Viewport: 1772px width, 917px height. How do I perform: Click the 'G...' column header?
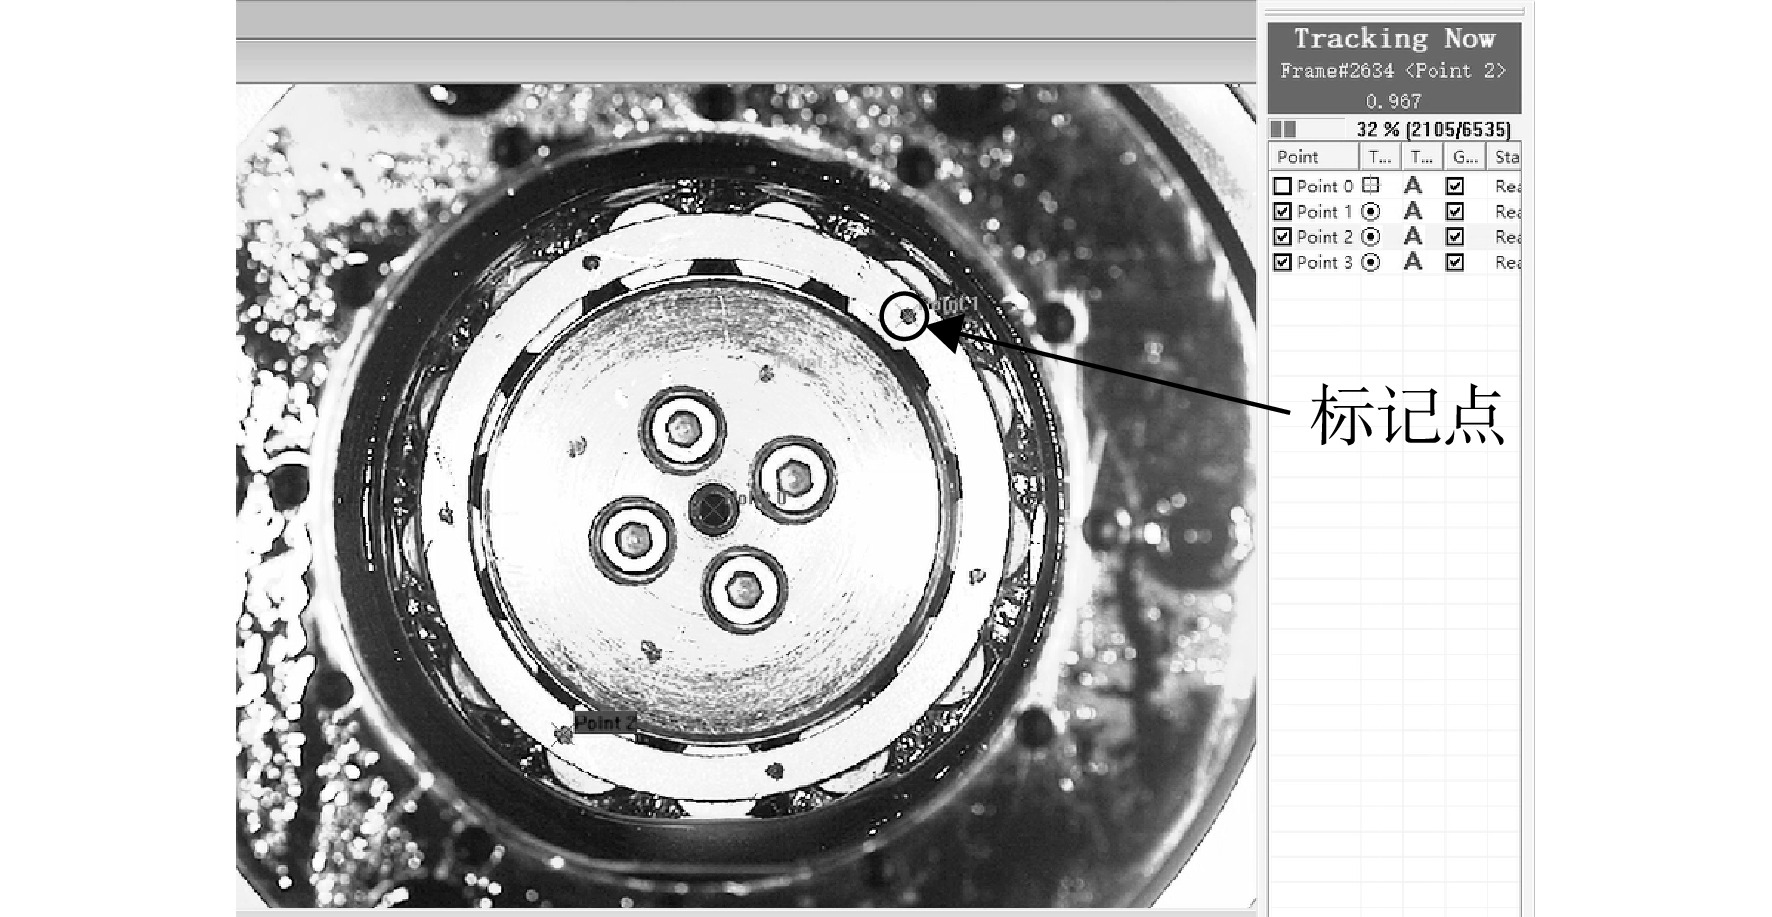click(x=1465, y=157)
